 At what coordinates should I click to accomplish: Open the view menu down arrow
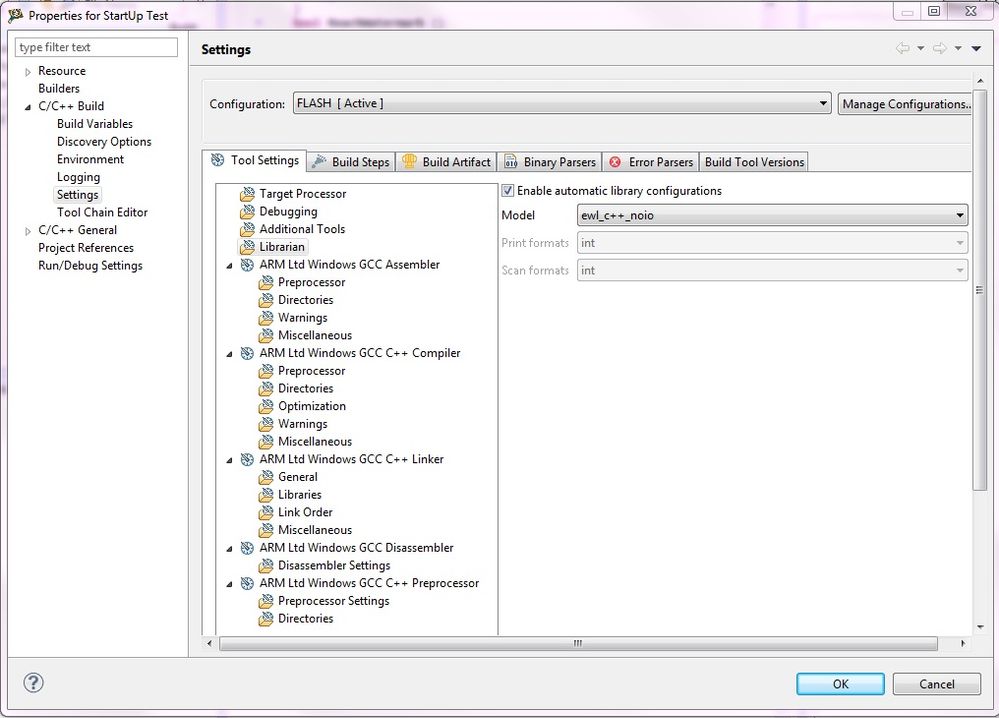[x=976, y=48]
